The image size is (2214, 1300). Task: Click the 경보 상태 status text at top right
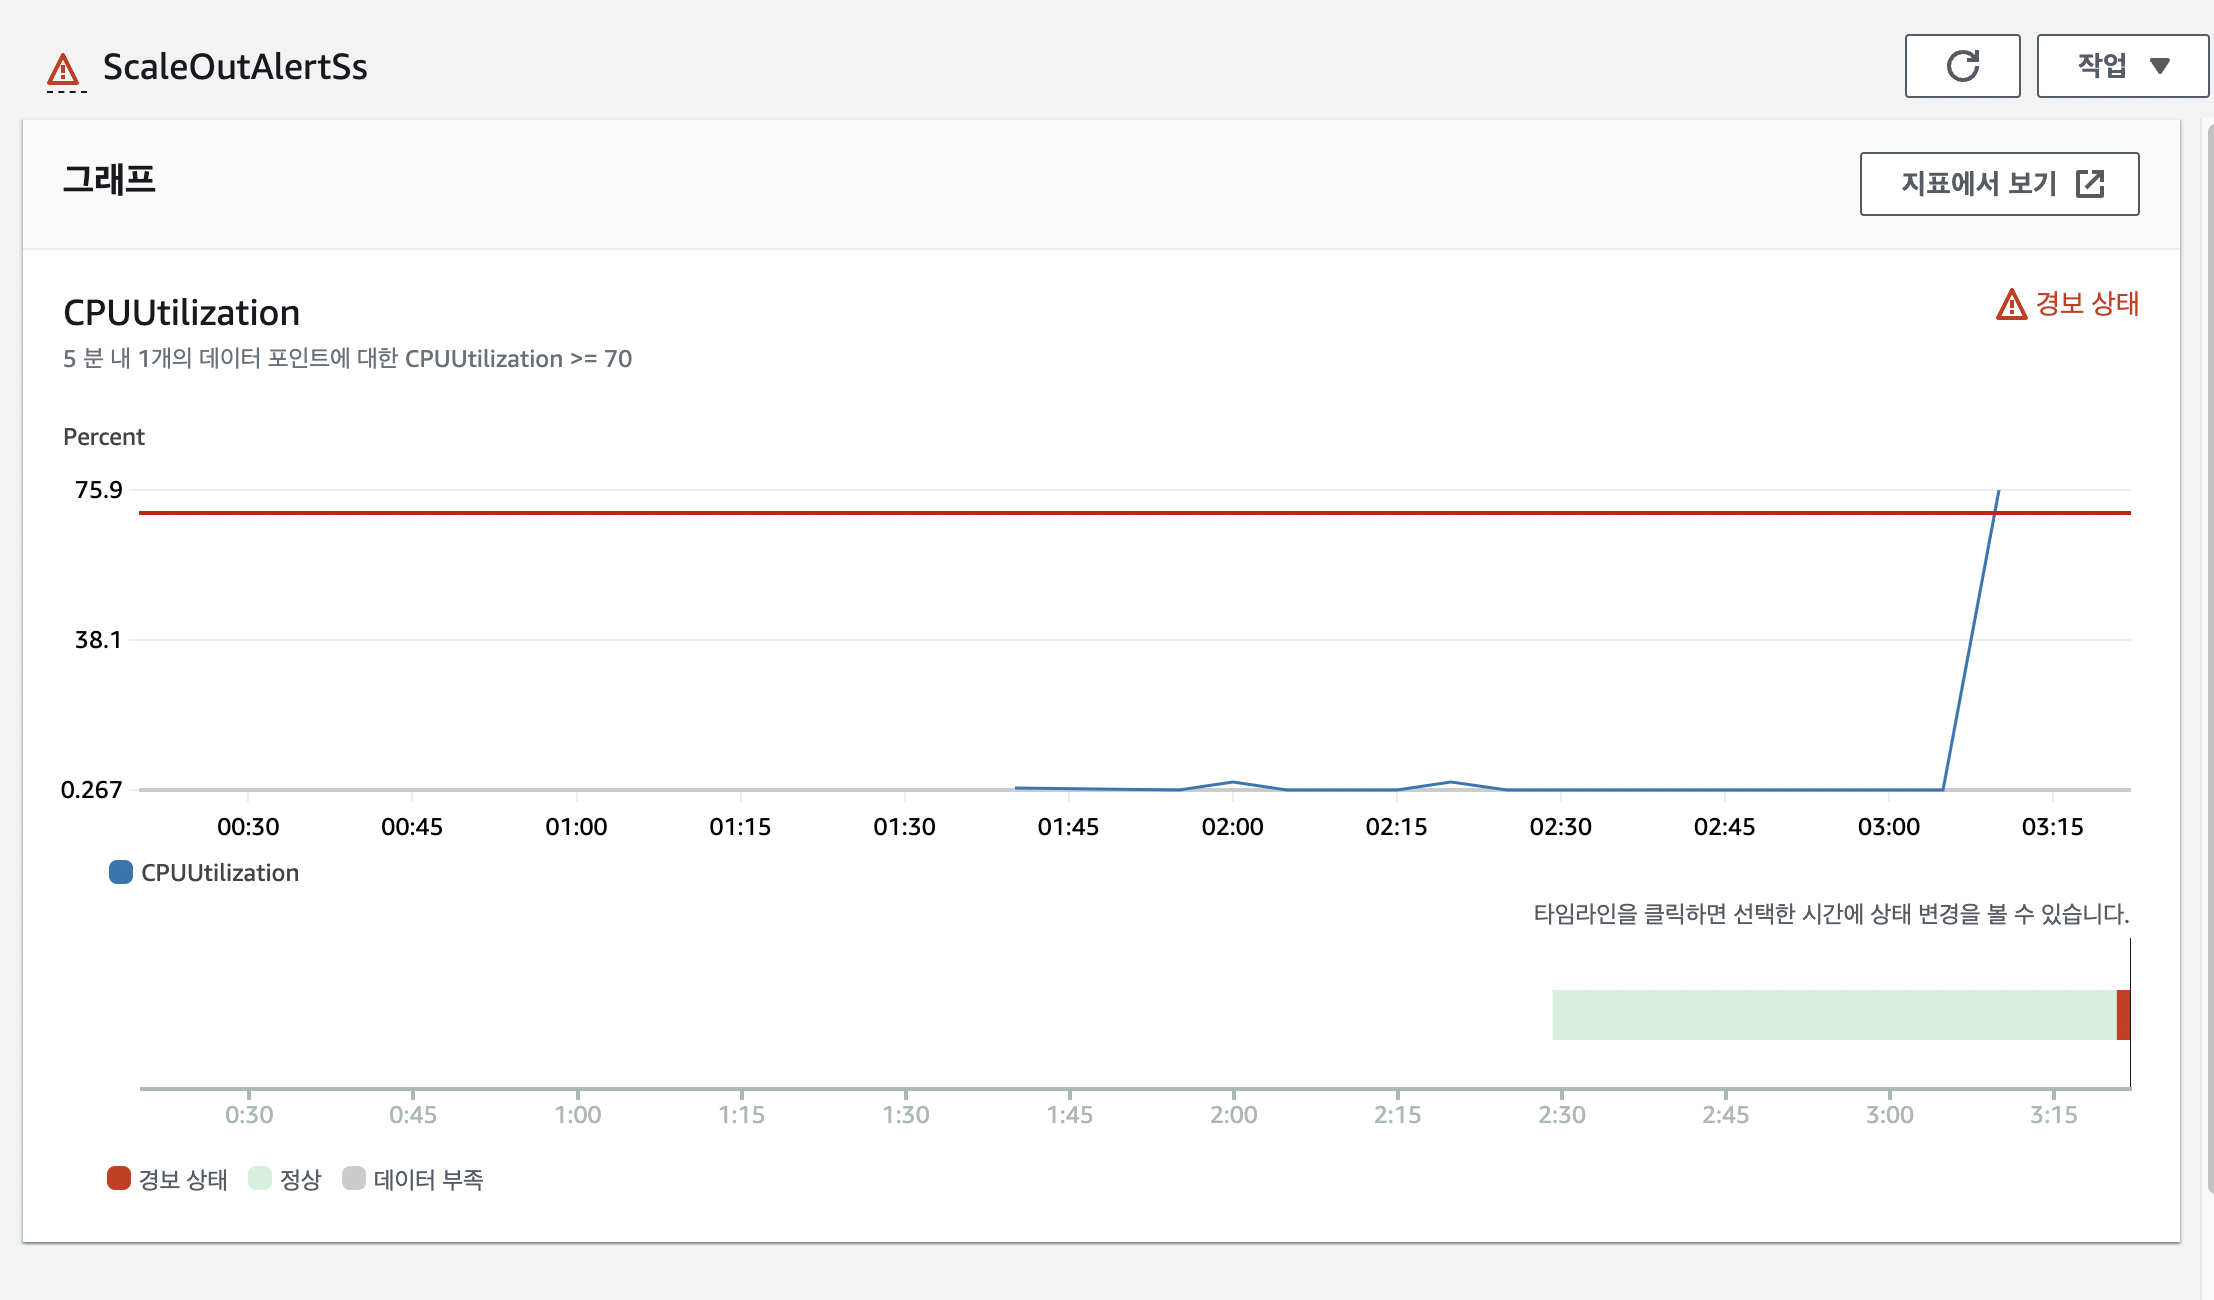click(2087, 304)
